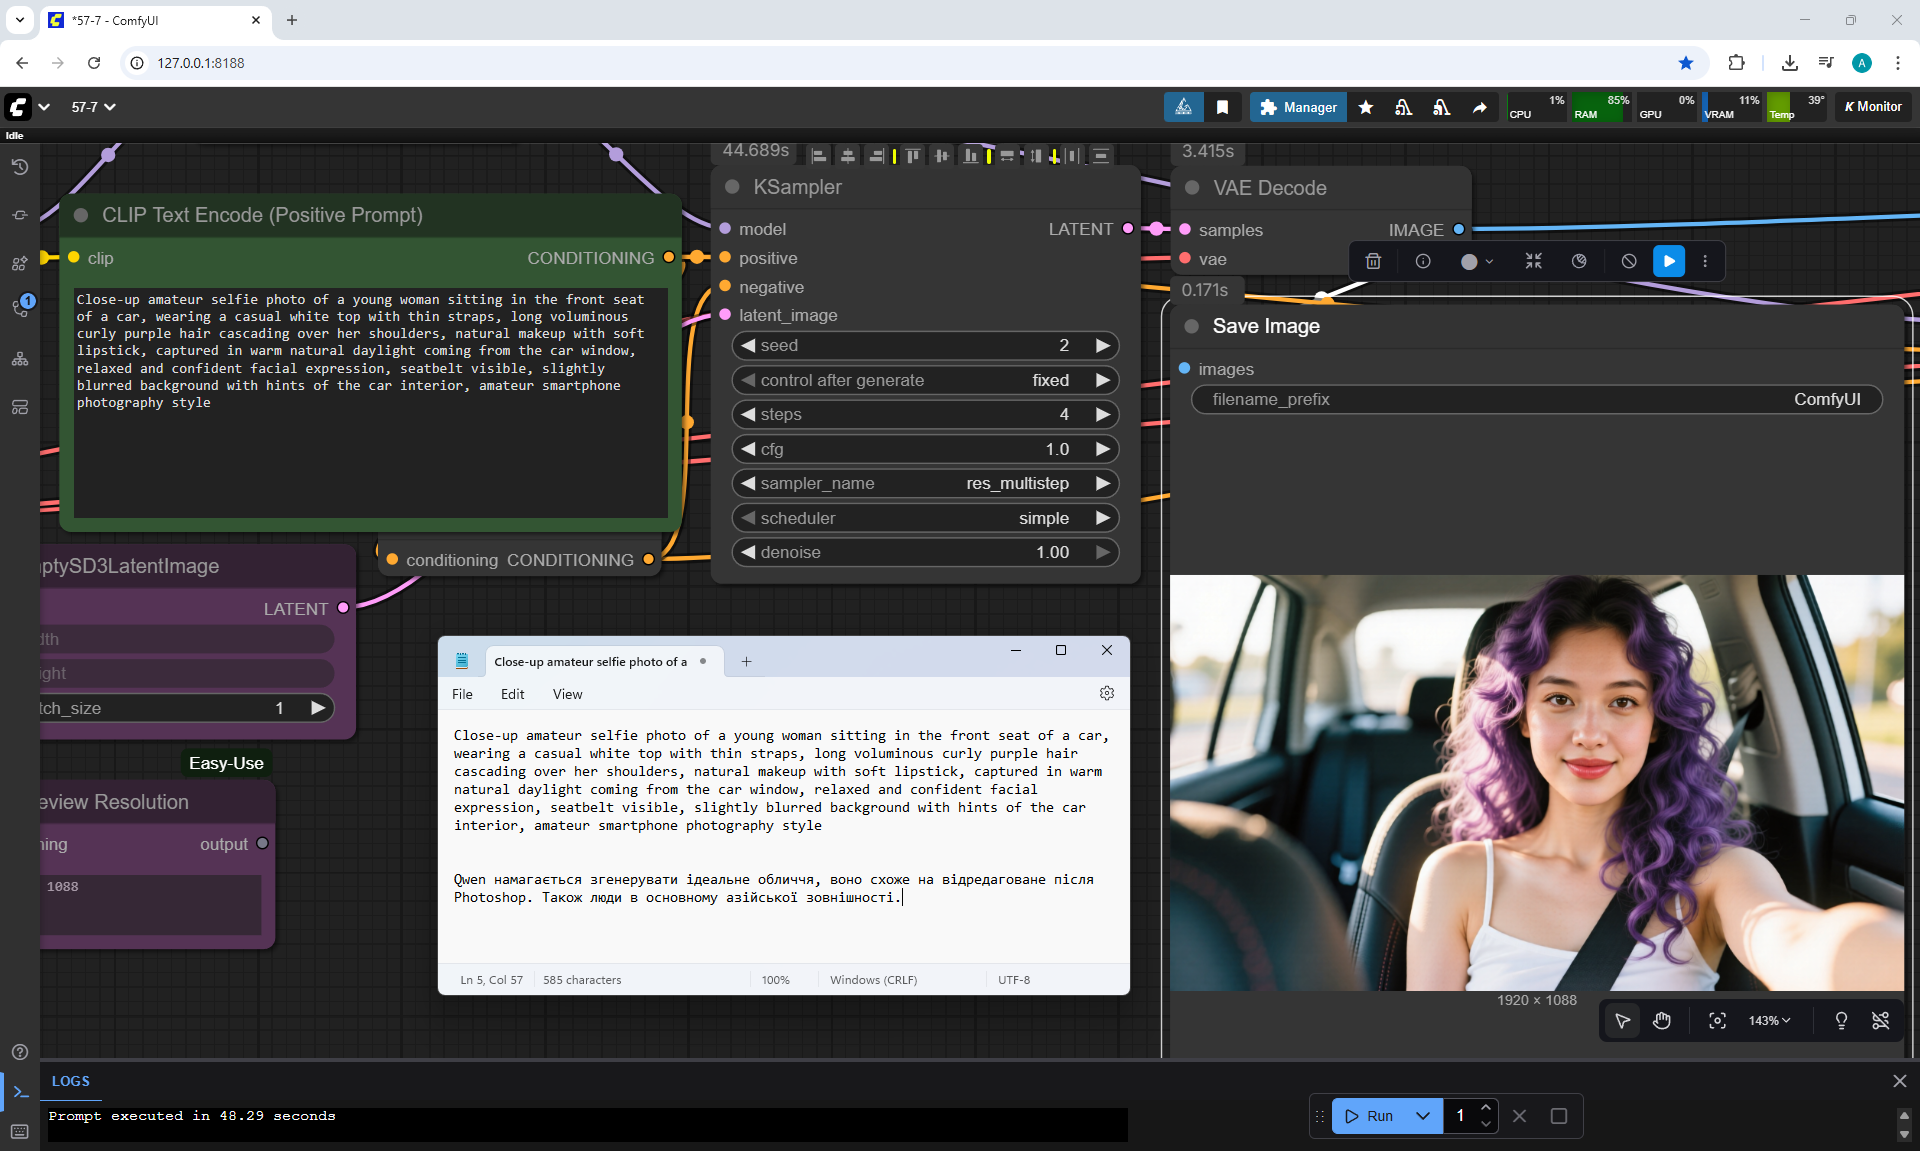1920x1151 pixels.
Task: Toggle link visibility icon
Action: [x=1880, y=1020]
